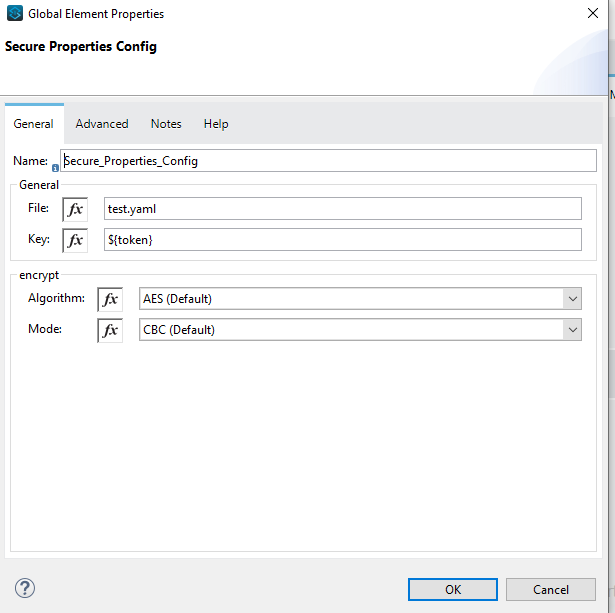
Task: Focus the File field with test.yaml
Action: (x=342, y=209)
